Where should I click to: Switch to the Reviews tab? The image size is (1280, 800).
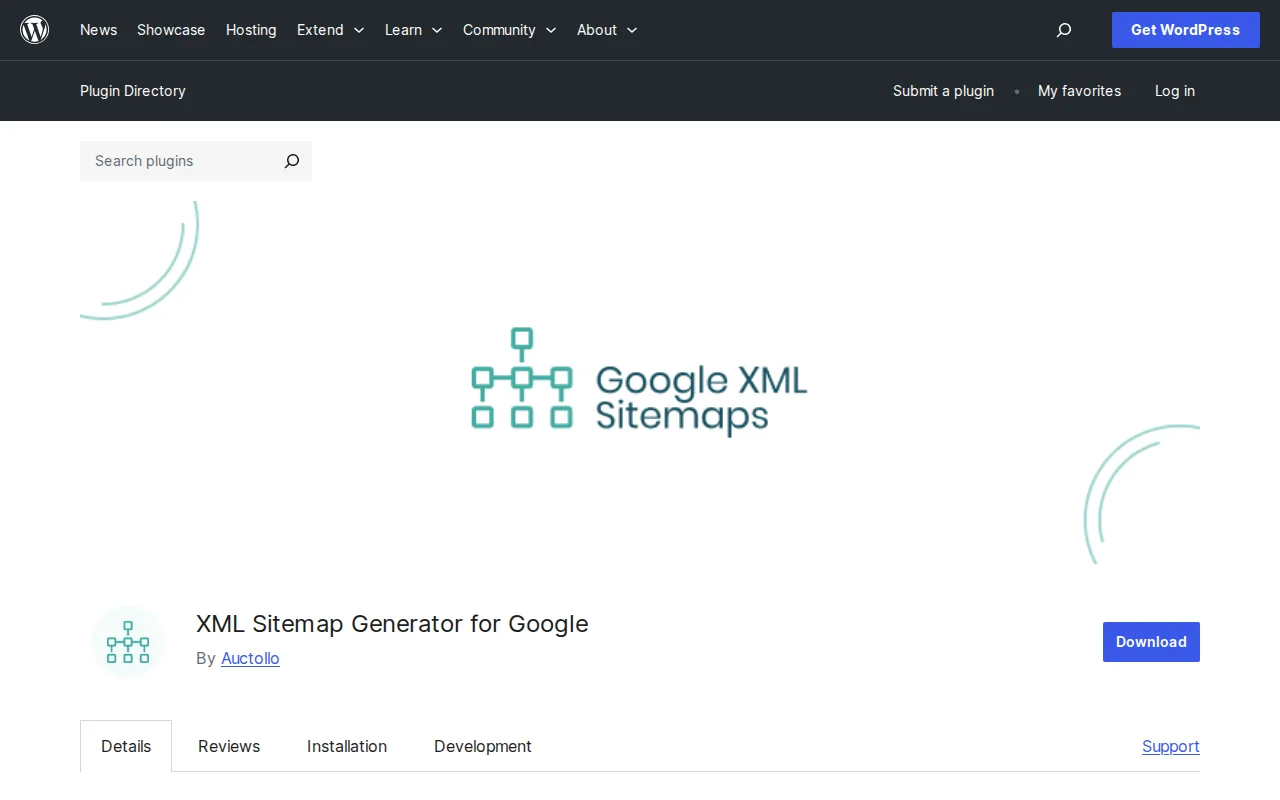pyautogui.click(x=229, y=746)
